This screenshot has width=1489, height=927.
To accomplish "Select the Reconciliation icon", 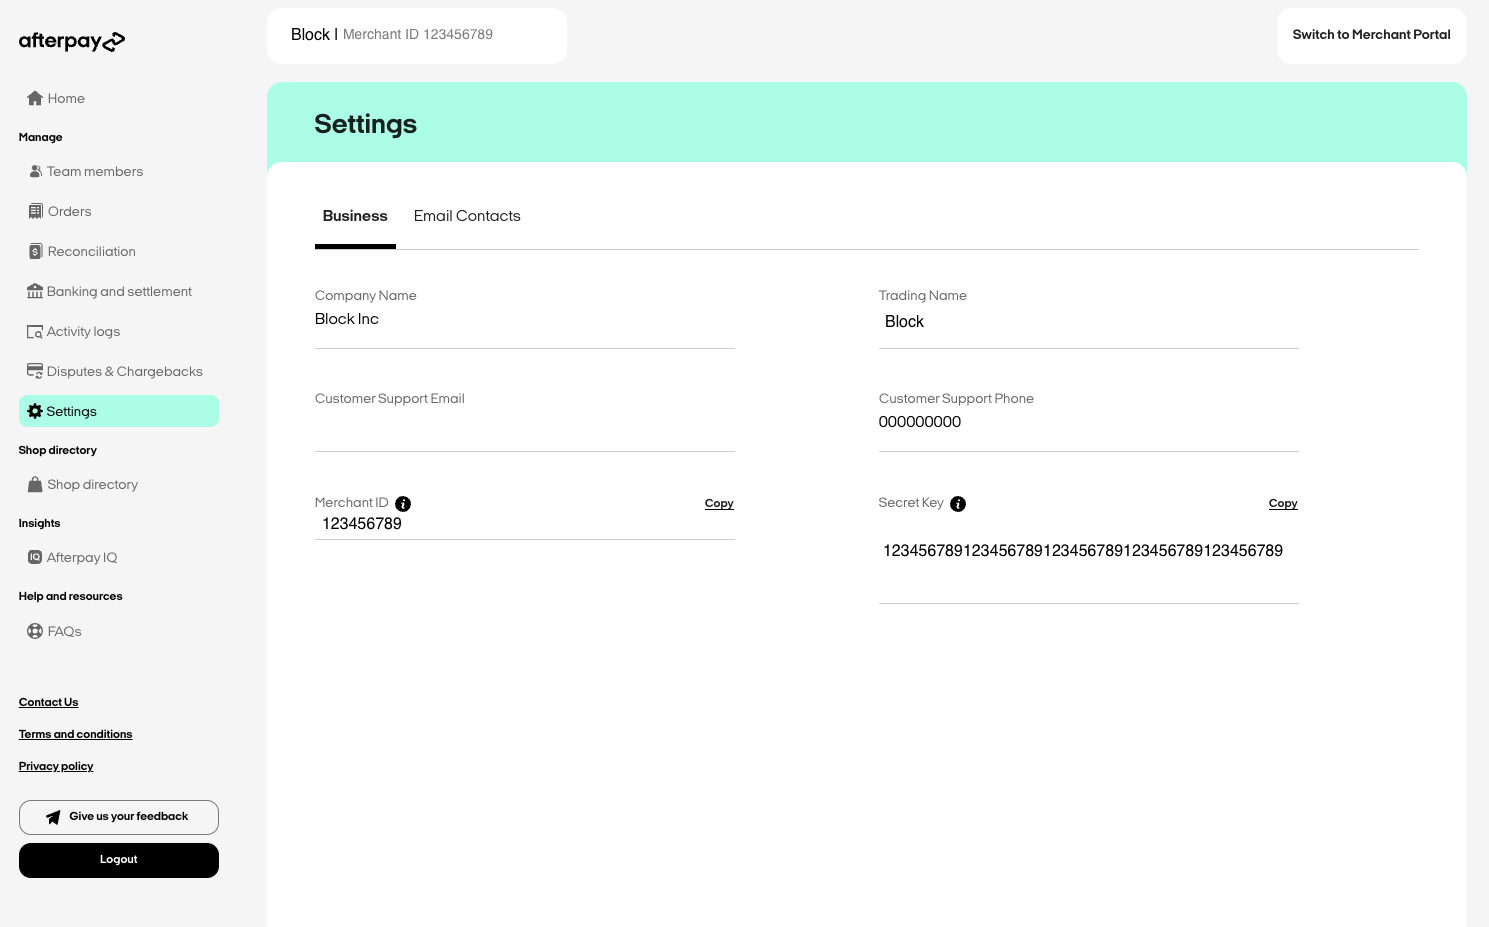I will [35, 251].
